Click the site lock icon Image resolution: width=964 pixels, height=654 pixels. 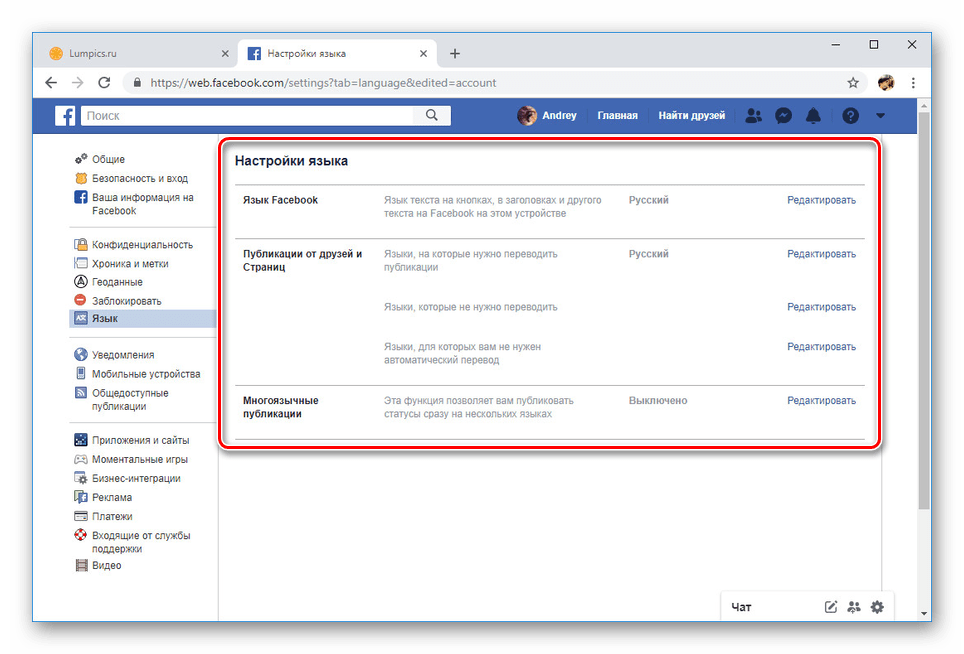[137, 82]
